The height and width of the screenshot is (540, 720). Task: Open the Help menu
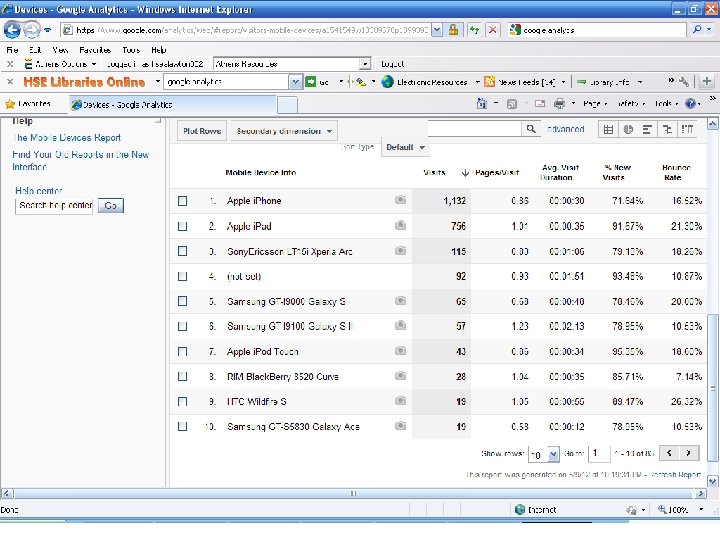coord(158,50)
